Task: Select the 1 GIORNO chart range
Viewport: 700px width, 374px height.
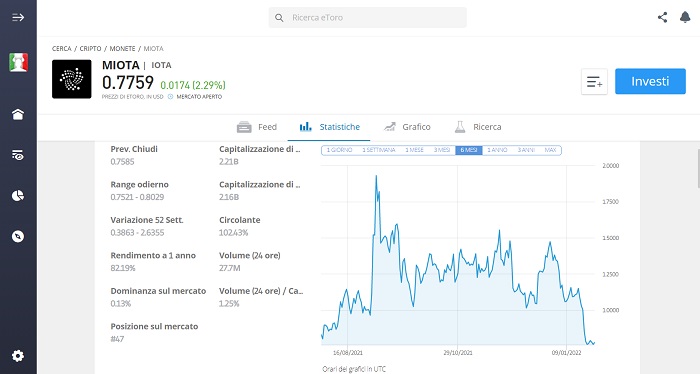Action: point(339,150)
